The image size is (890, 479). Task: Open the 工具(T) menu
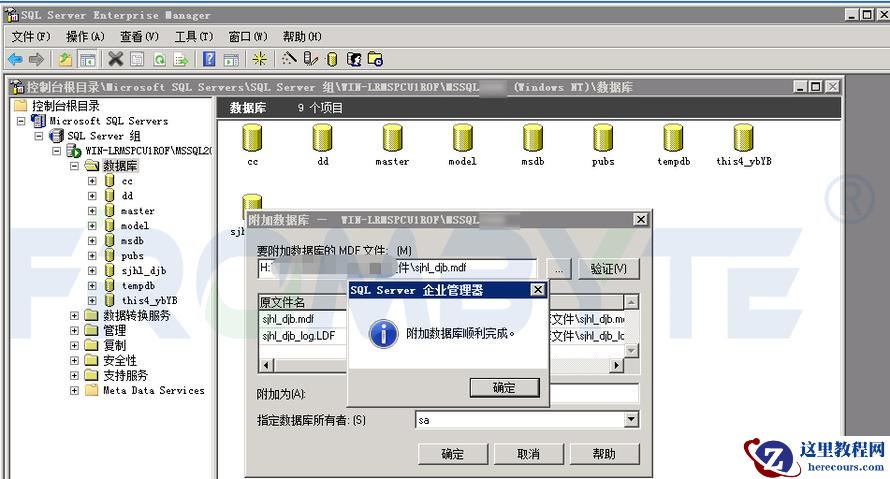194,37
